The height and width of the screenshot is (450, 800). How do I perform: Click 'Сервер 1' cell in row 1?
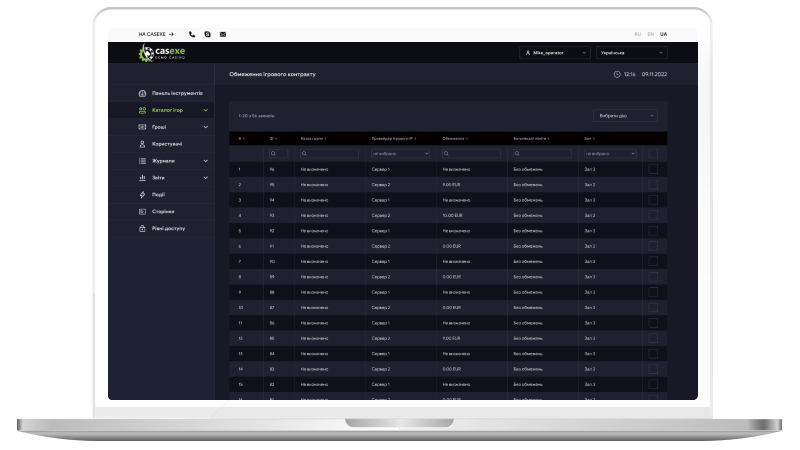[x=381, y=169]
